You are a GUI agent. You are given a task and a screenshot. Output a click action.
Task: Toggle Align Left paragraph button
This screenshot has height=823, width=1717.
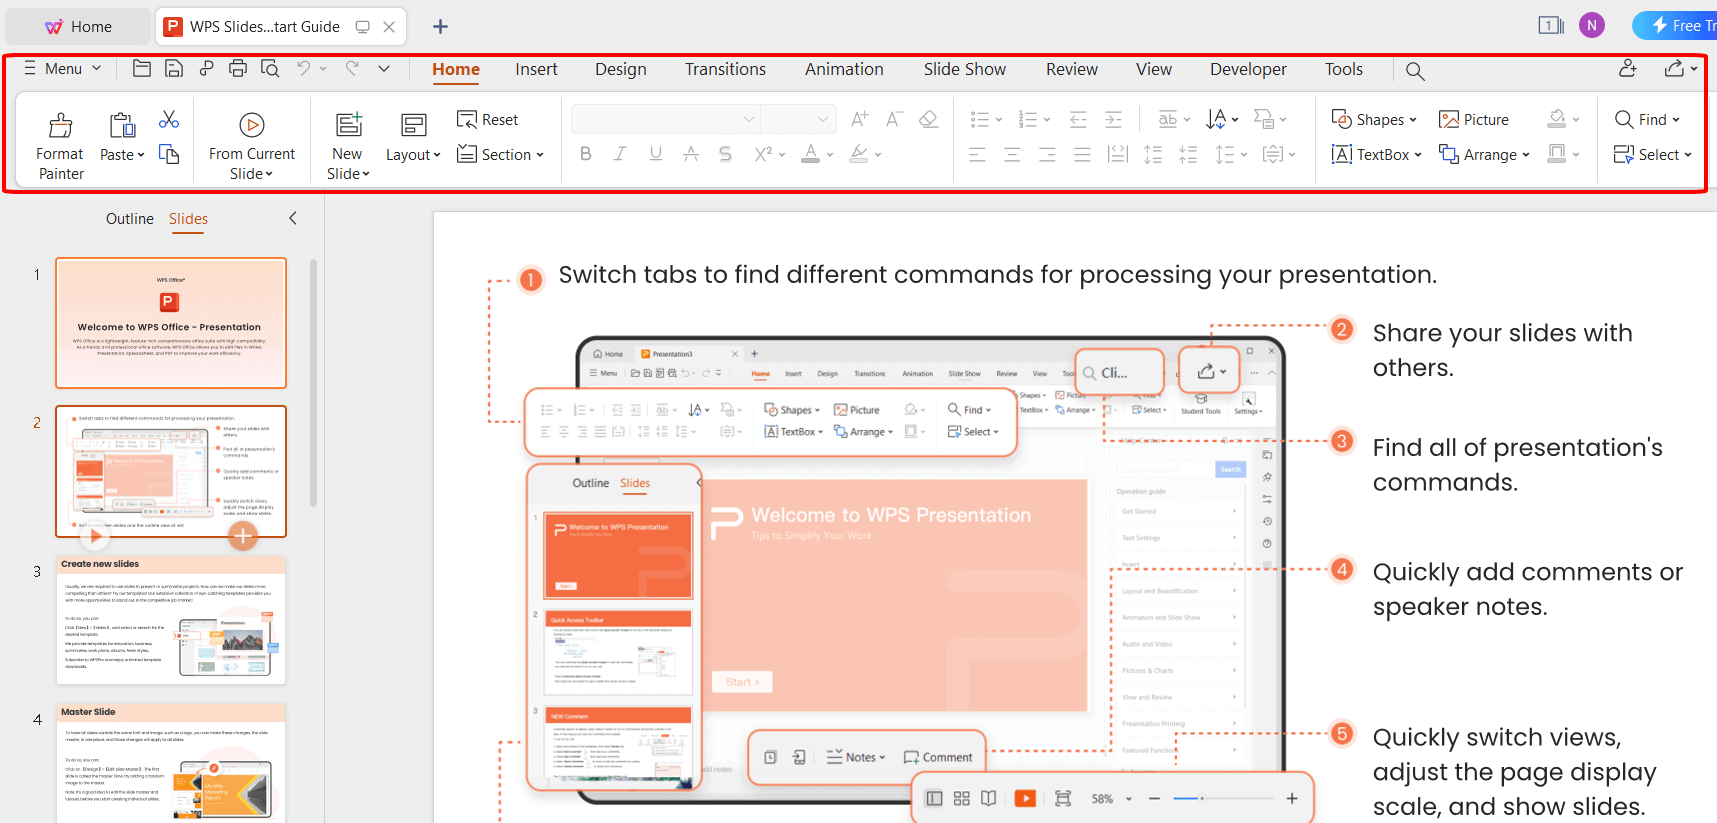click(x=978, y=154)
